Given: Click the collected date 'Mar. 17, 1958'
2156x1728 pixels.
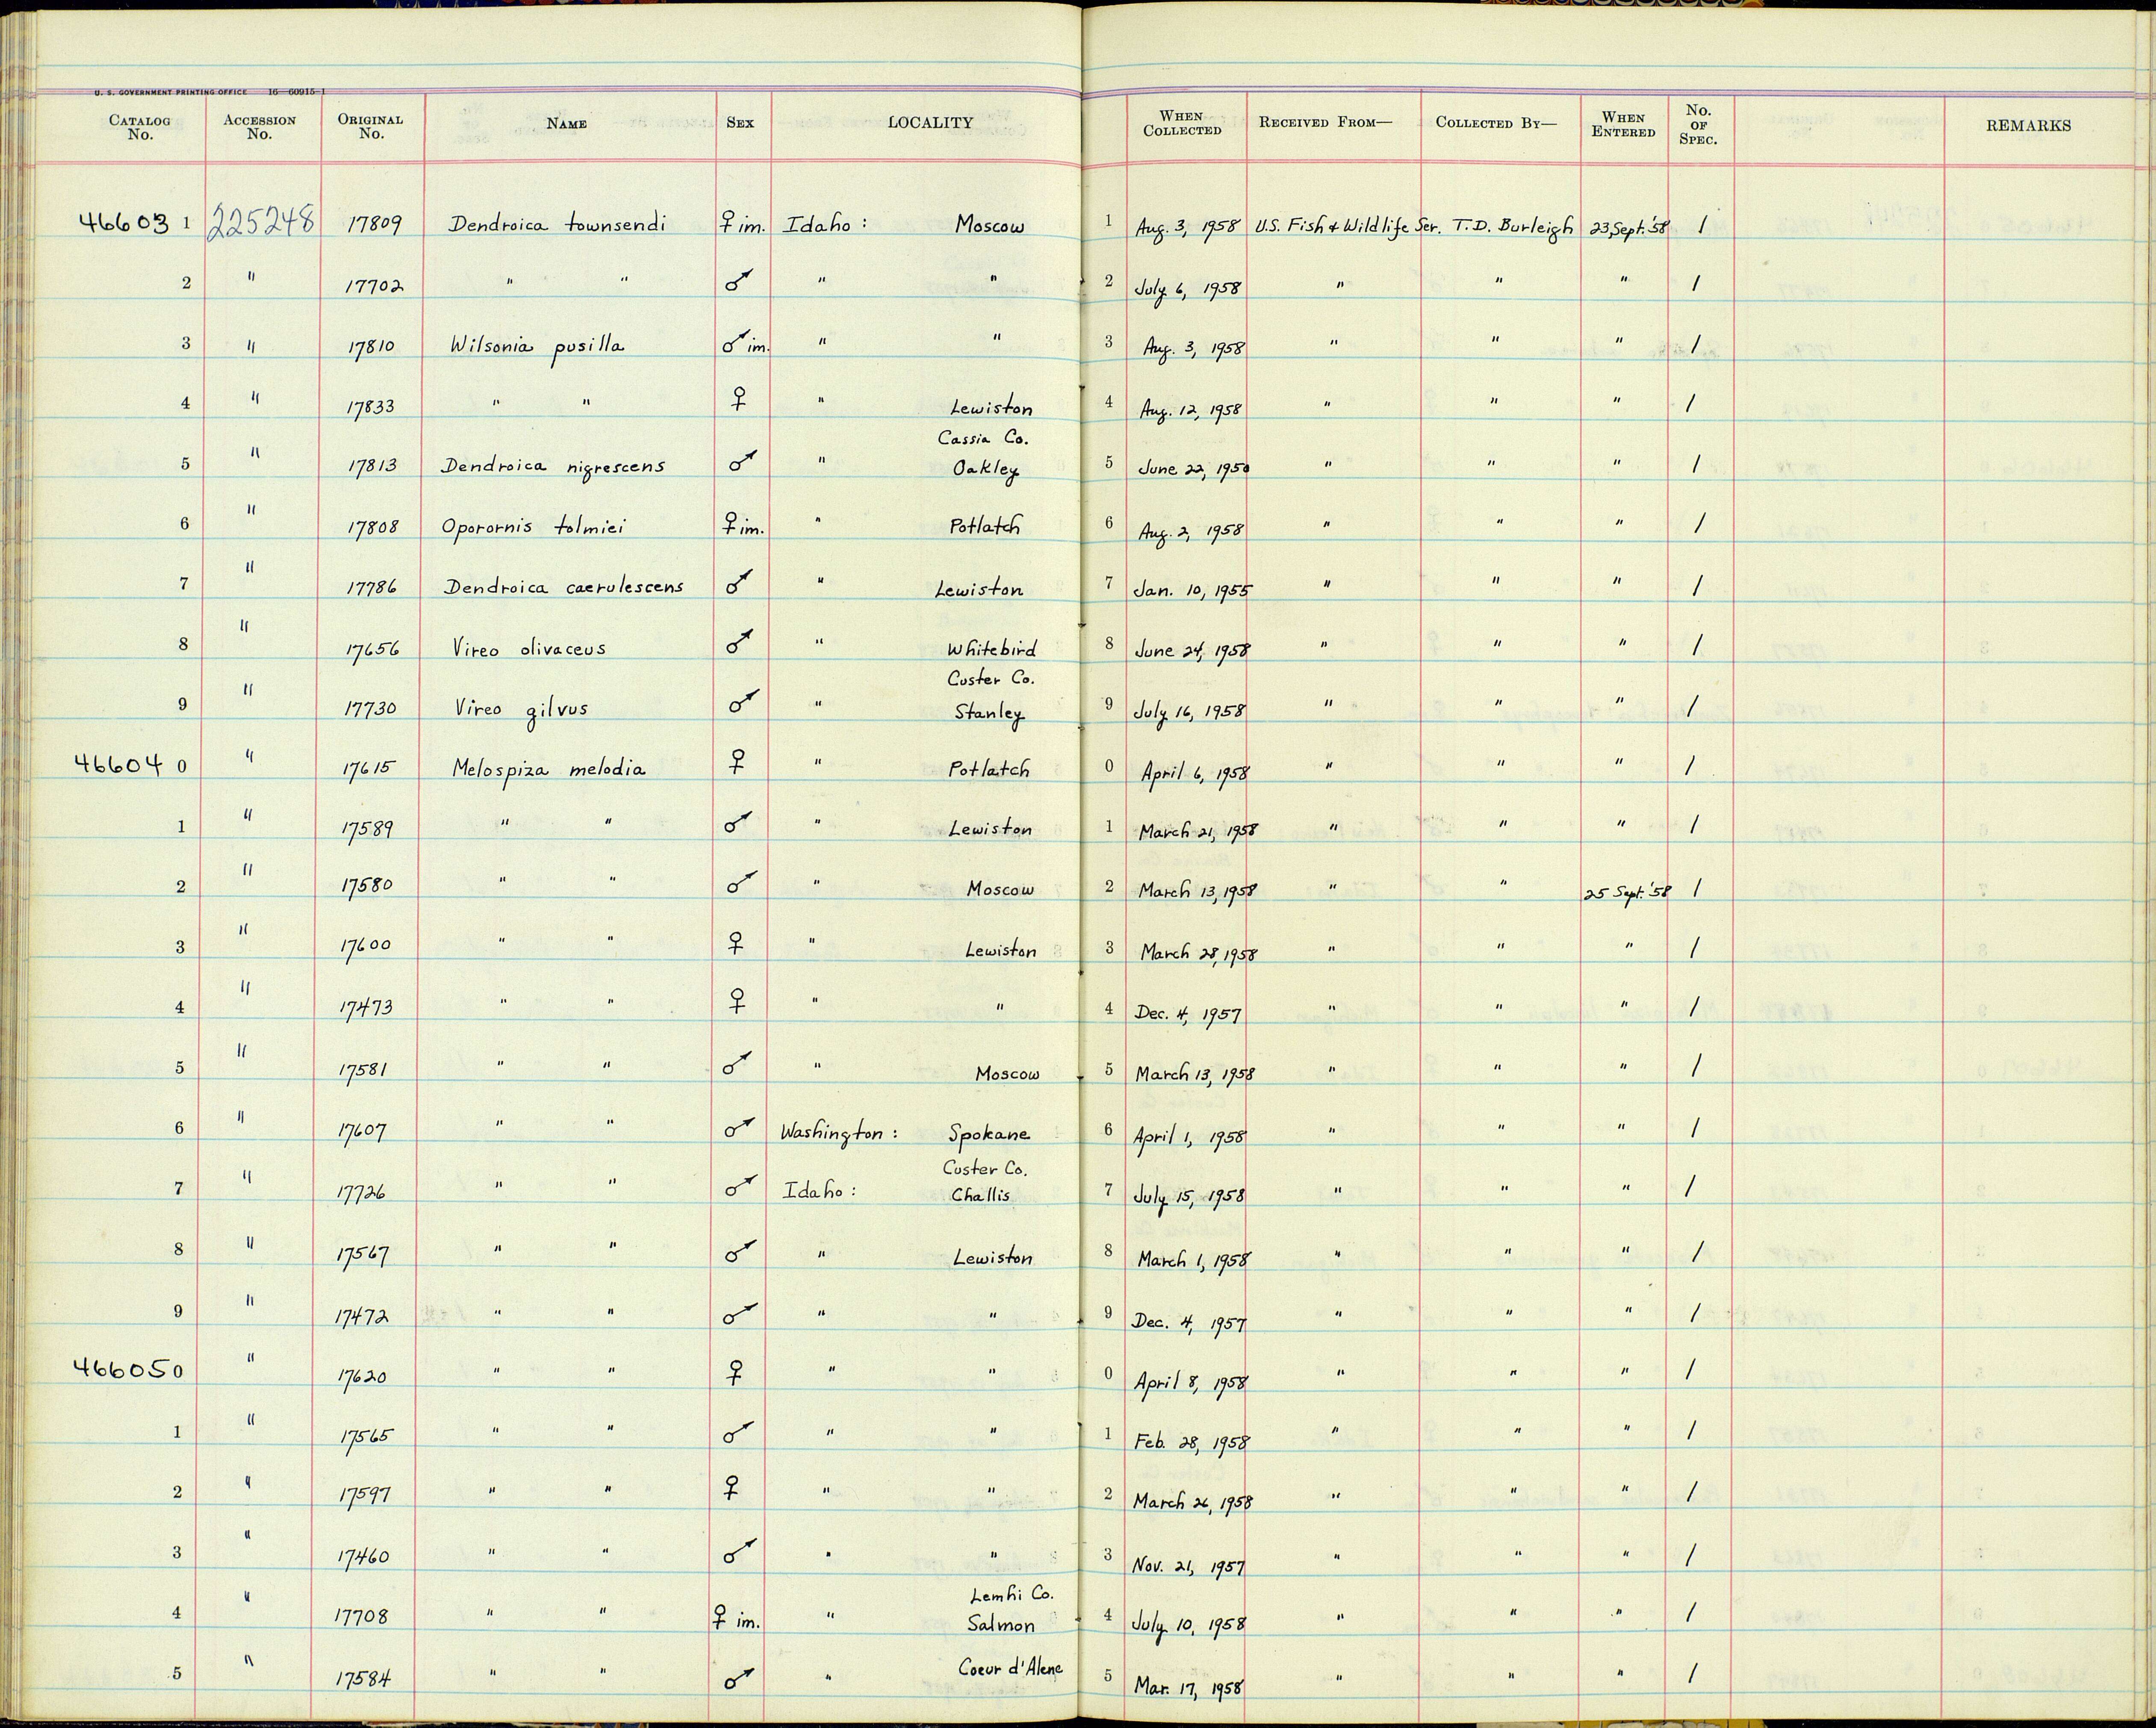Looking at the screenshot, I should pos(1190,1687).
